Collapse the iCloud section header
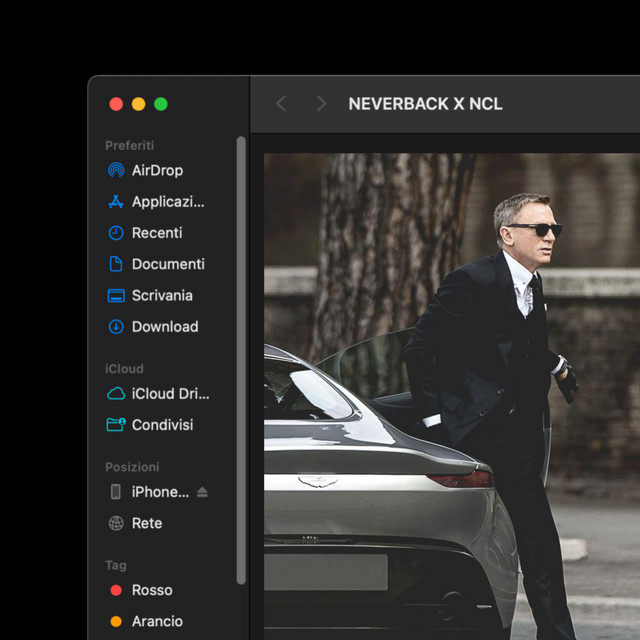The image size is (640, 640). (x=125, y=368)
